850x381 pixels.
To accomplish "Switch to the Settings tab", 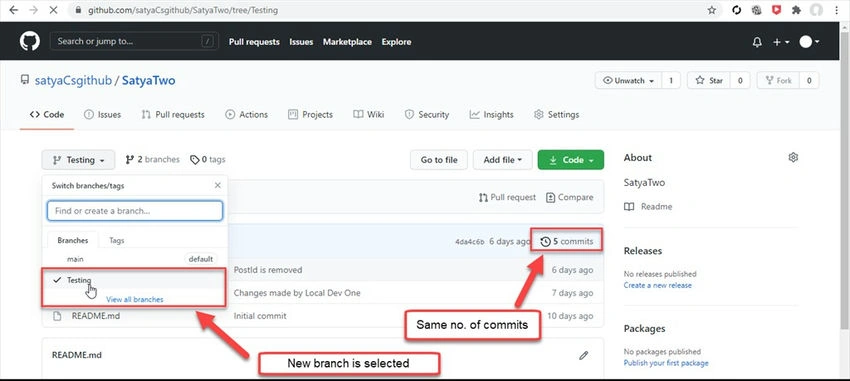I will click(556, 114).
